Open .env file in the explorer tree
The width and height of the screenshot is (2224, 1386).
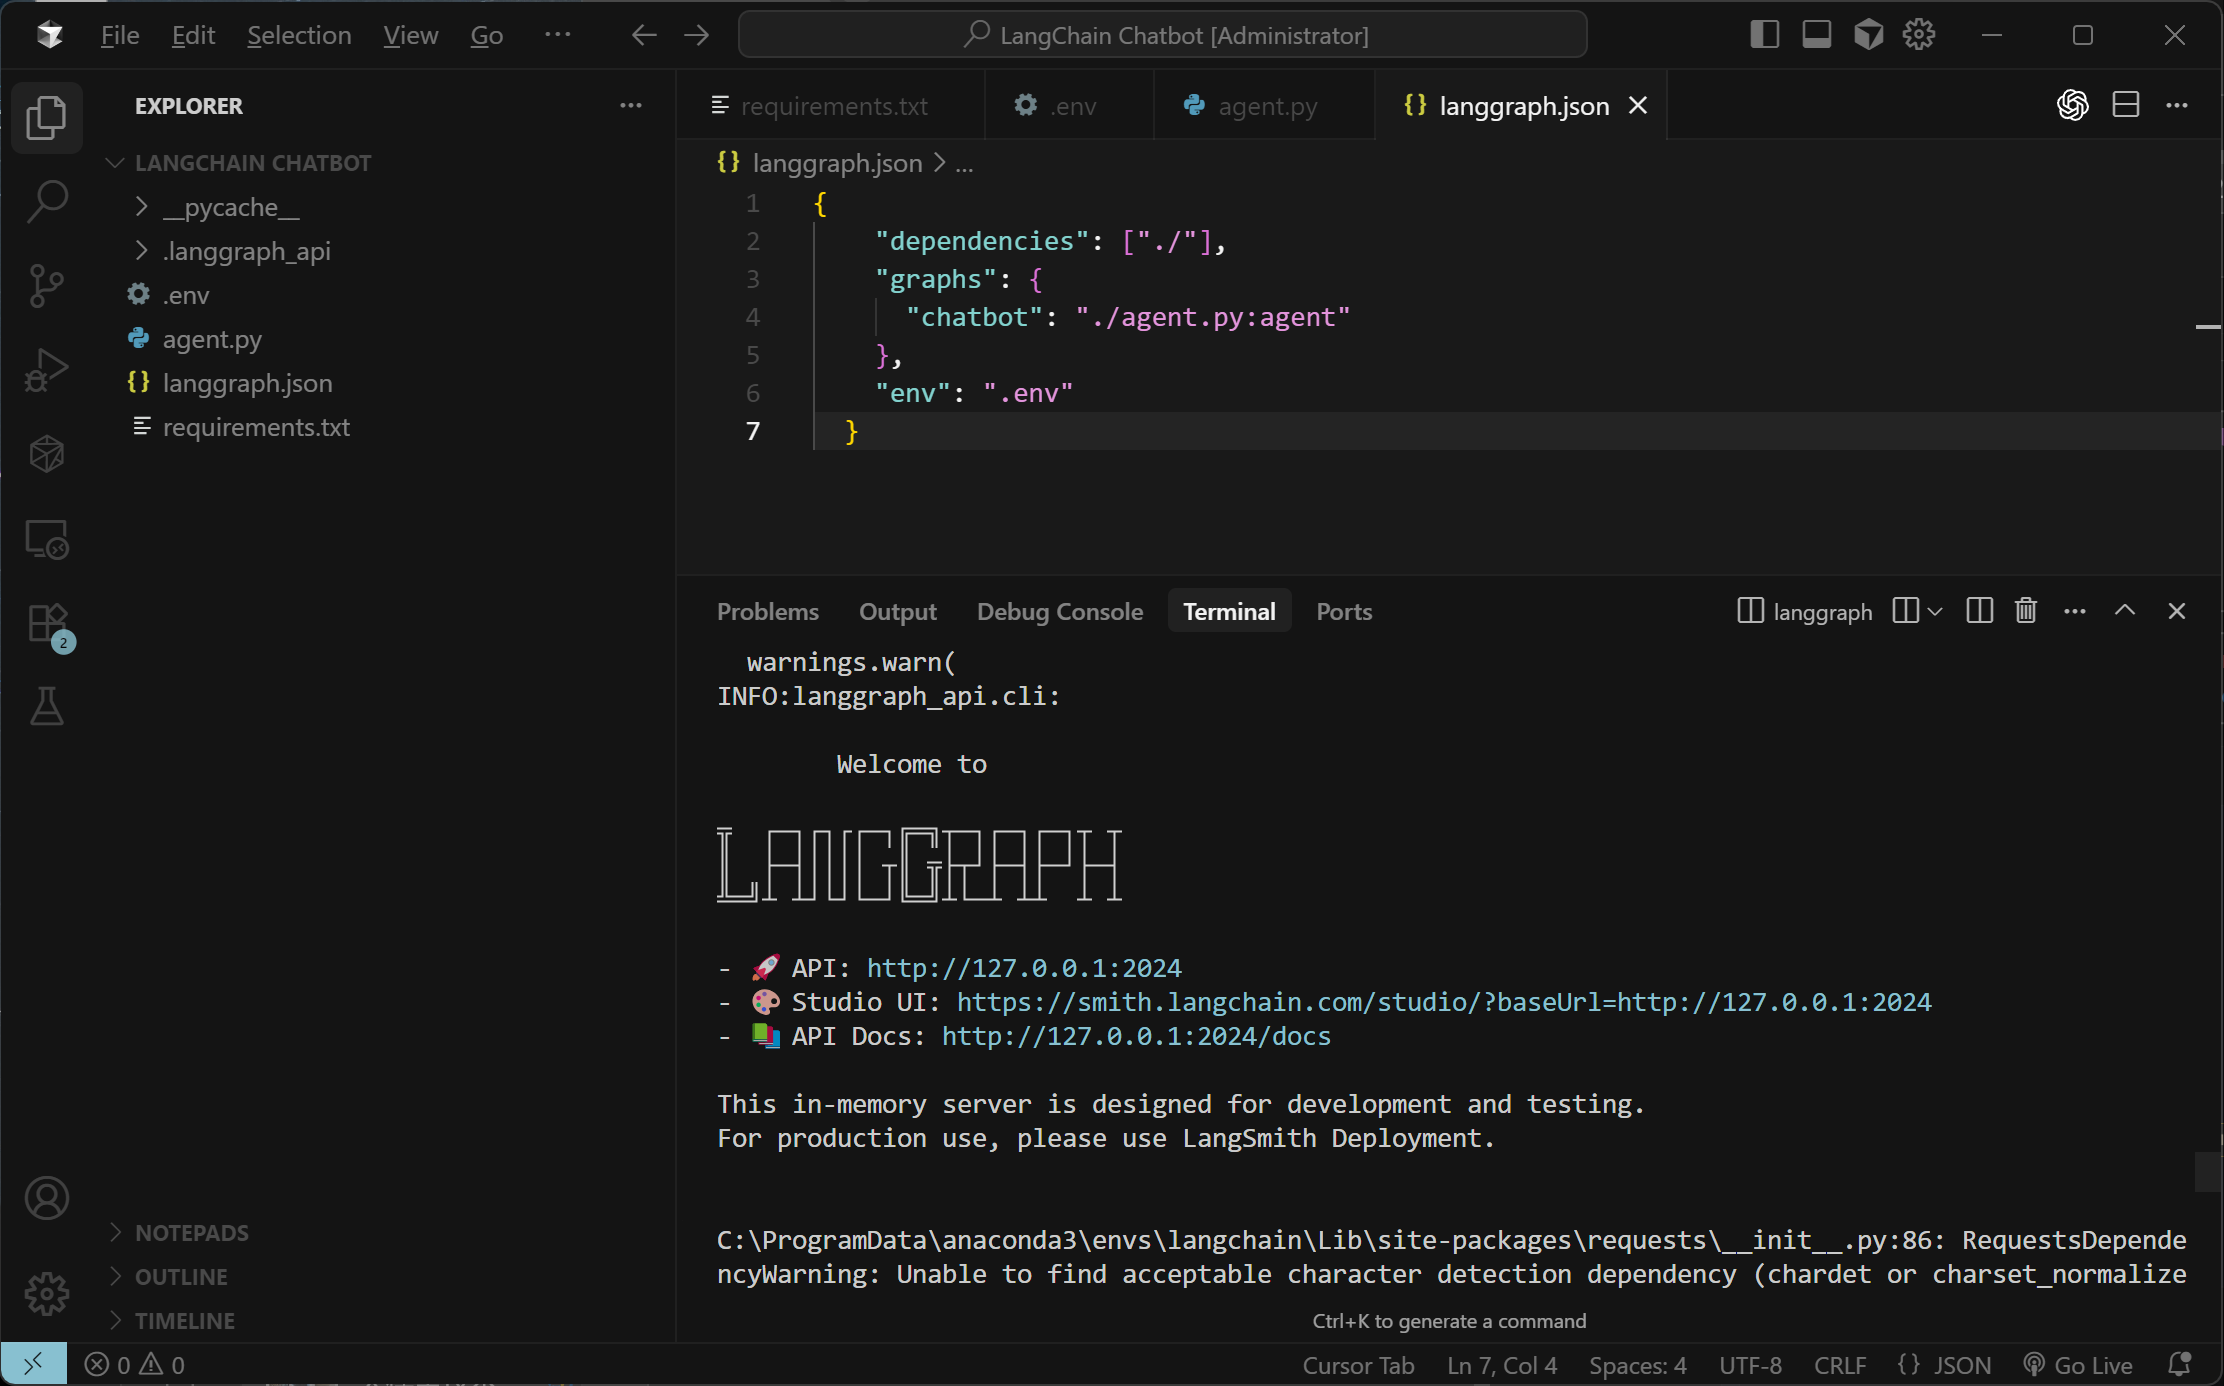tap(186, 295)
